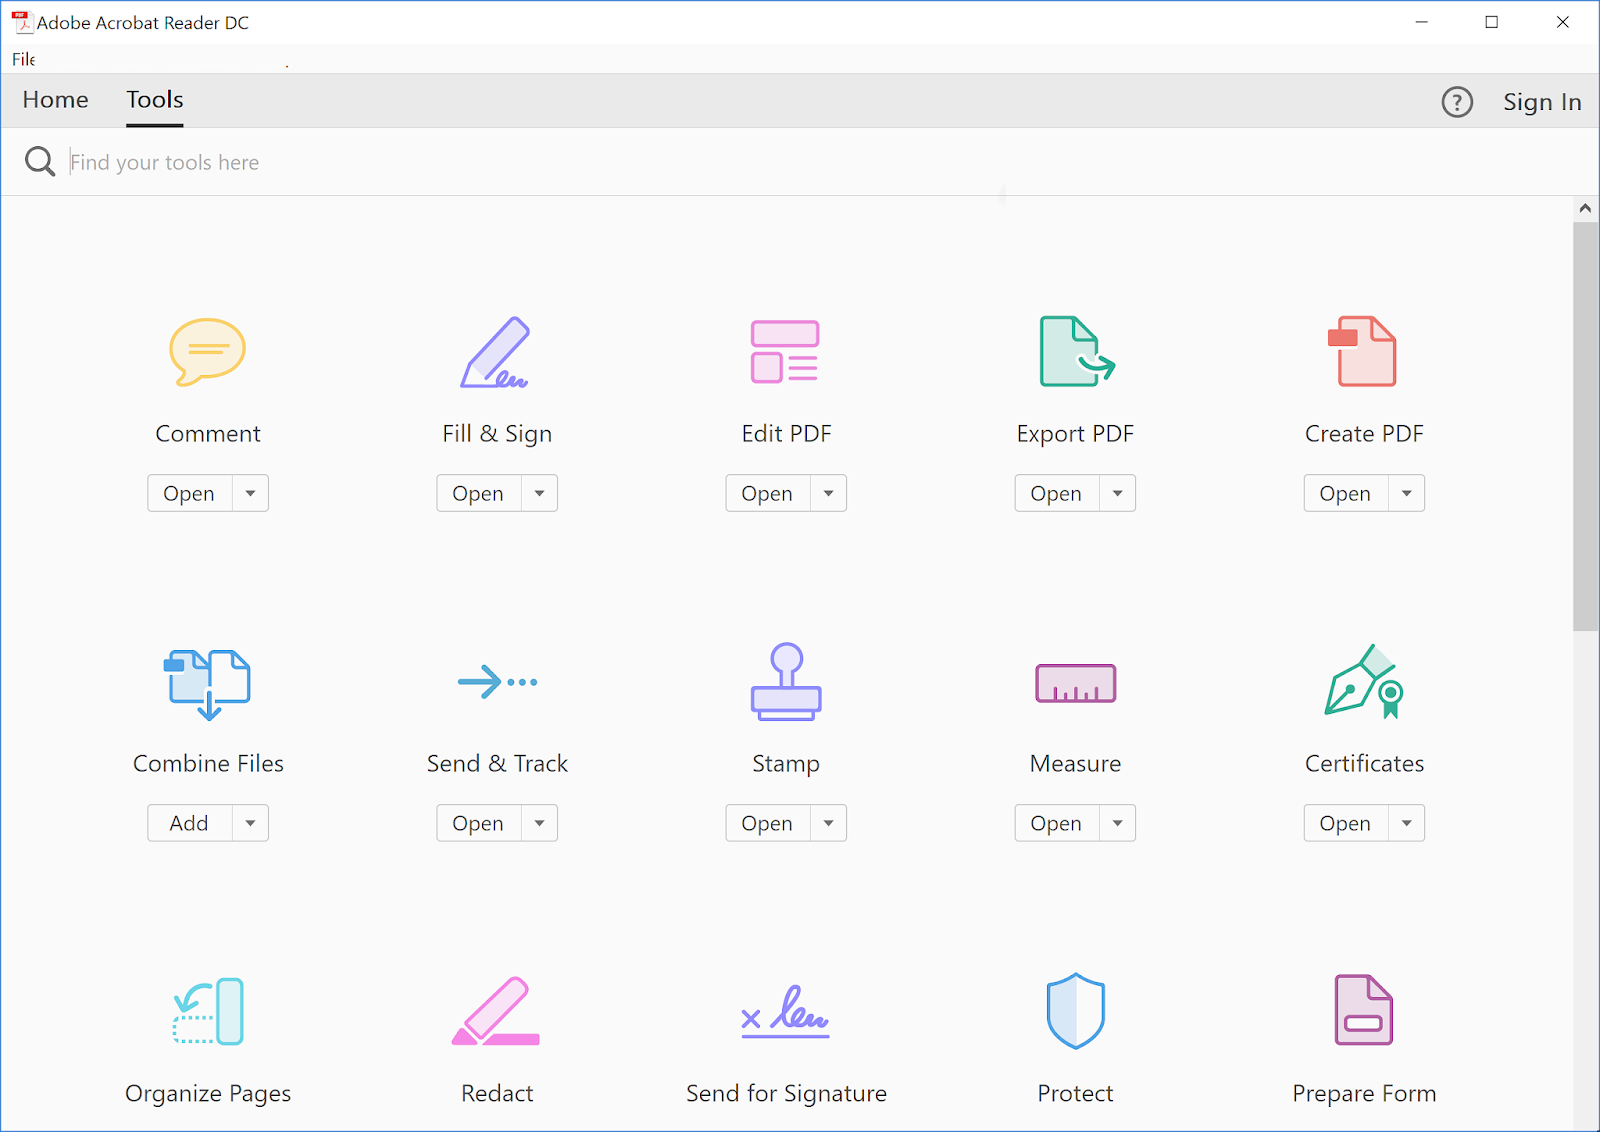The image size is (1600, 1132).
Task: Expand the Combine Files Add dropdown arrow
Action: pos(251,823)
